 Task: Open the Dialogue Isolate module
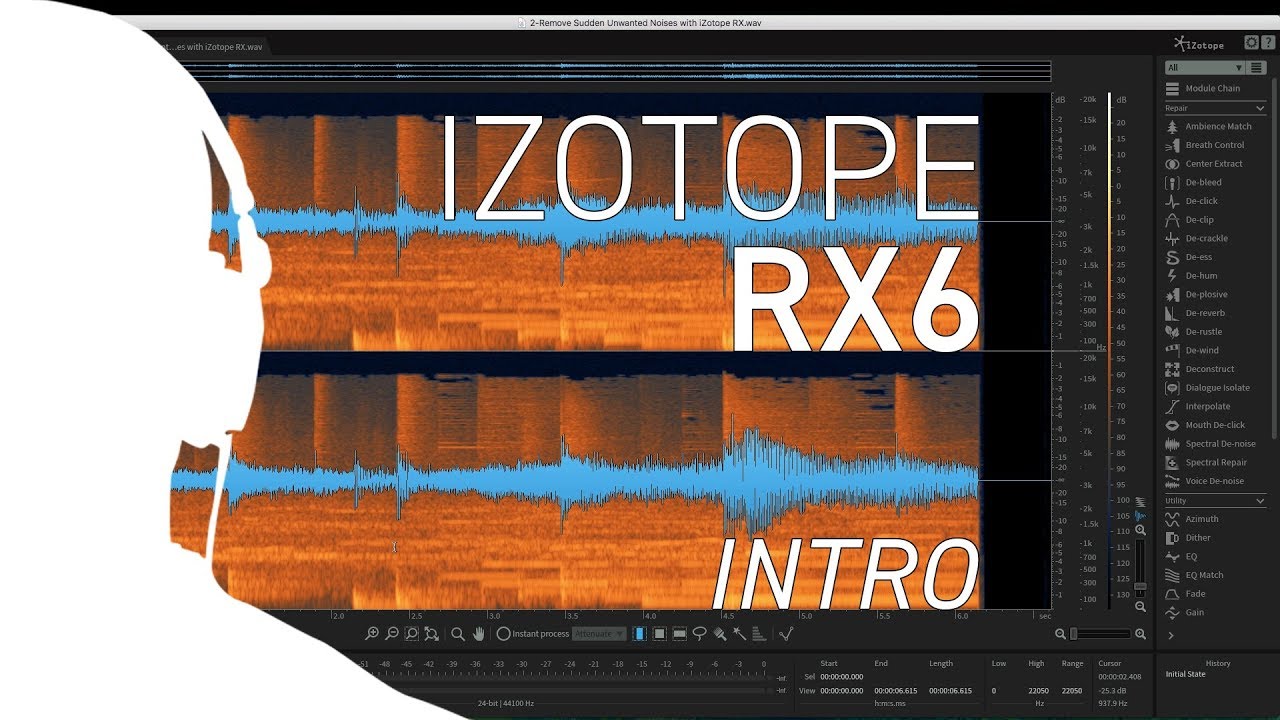point(1209,388)
